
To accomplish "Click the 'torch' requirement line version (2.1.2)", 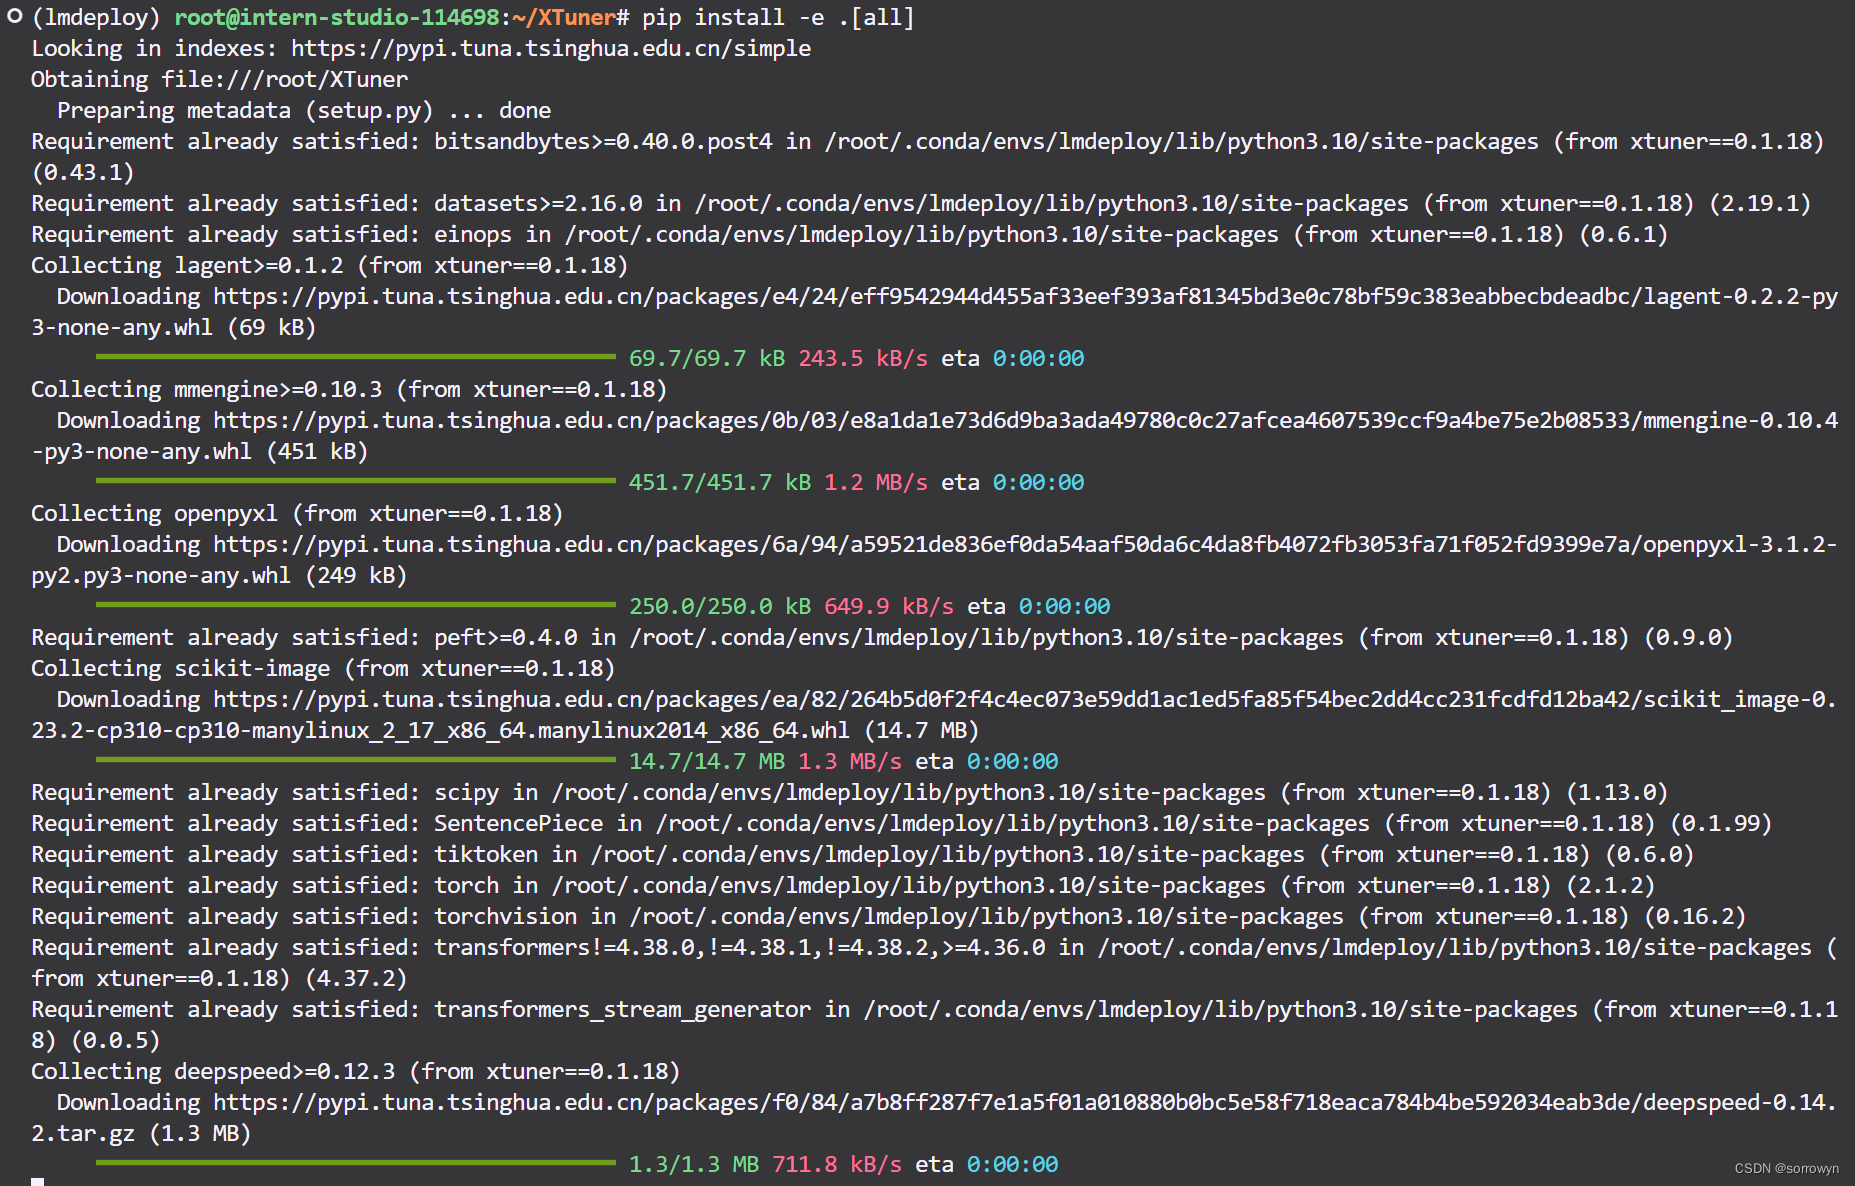I will coord(1610,886).
